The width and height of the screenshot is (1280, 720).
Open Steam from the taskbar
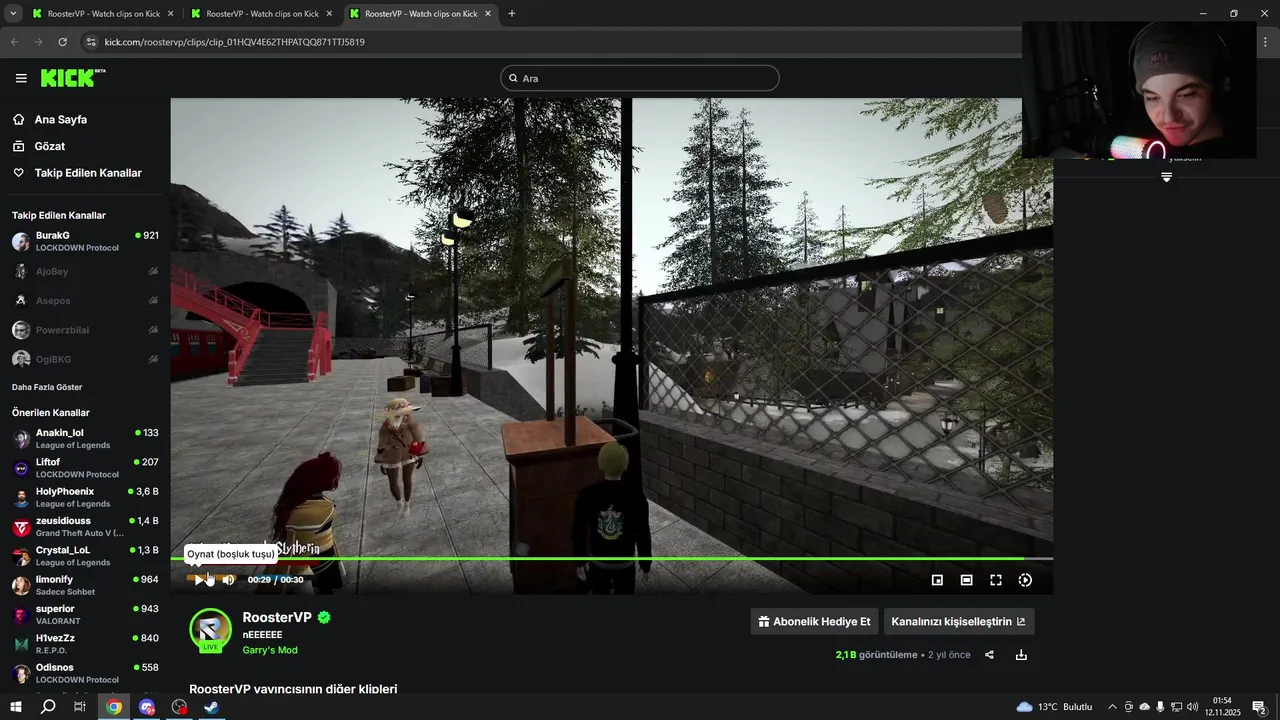click(x=212, y=707)
